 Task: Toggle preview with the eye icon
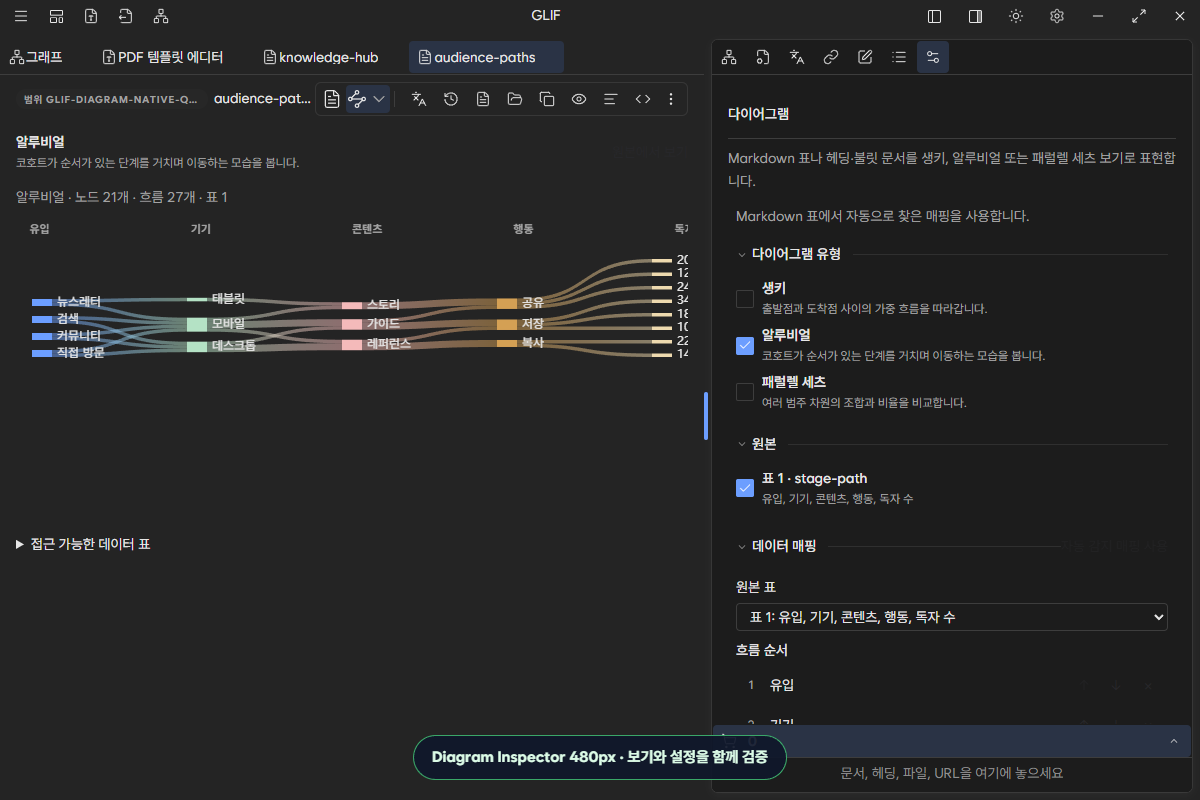pyautogui.click(x=579, y=99)
